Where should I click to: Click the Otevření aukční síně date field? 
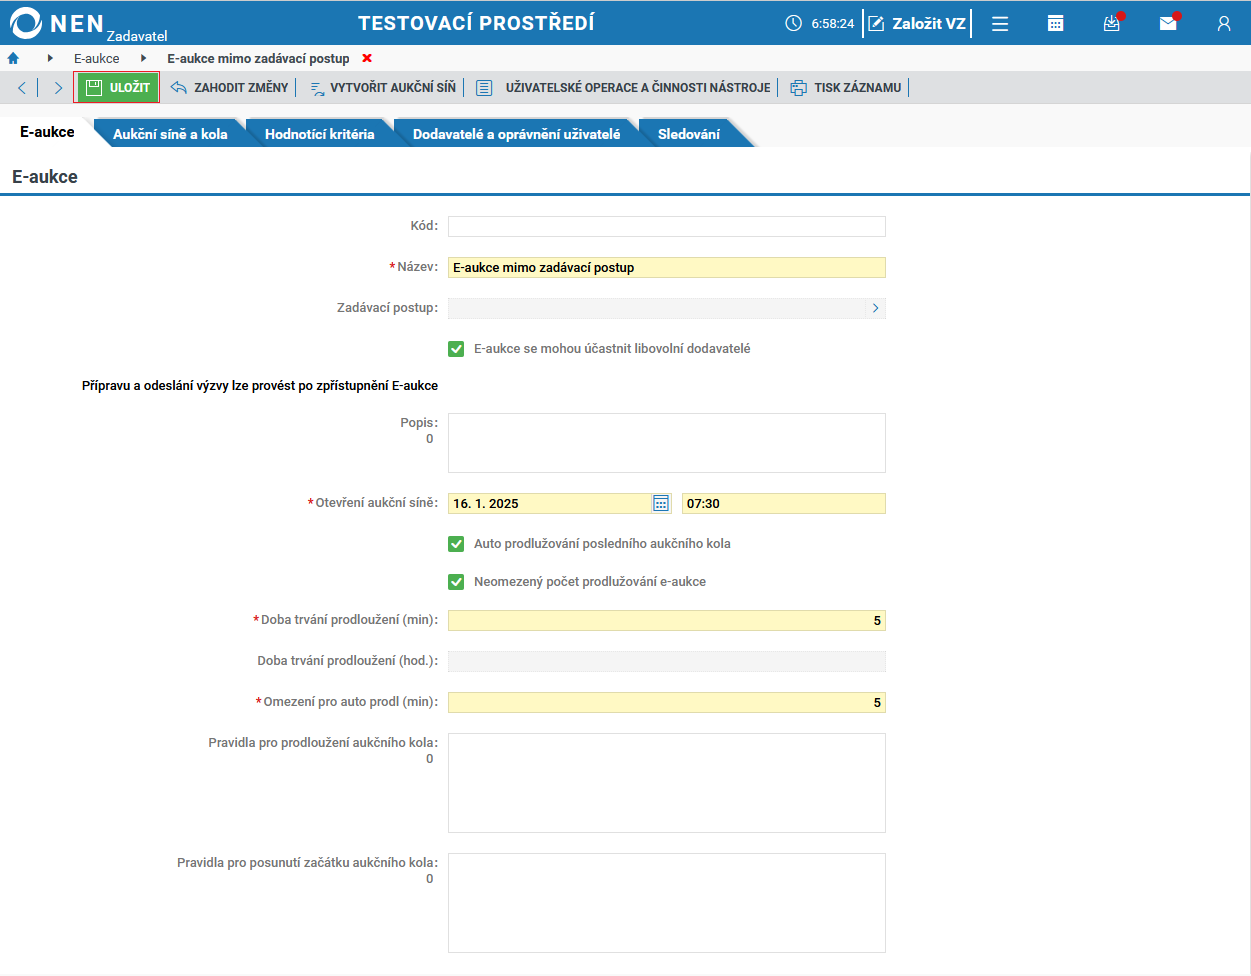[x=550, y=503]
